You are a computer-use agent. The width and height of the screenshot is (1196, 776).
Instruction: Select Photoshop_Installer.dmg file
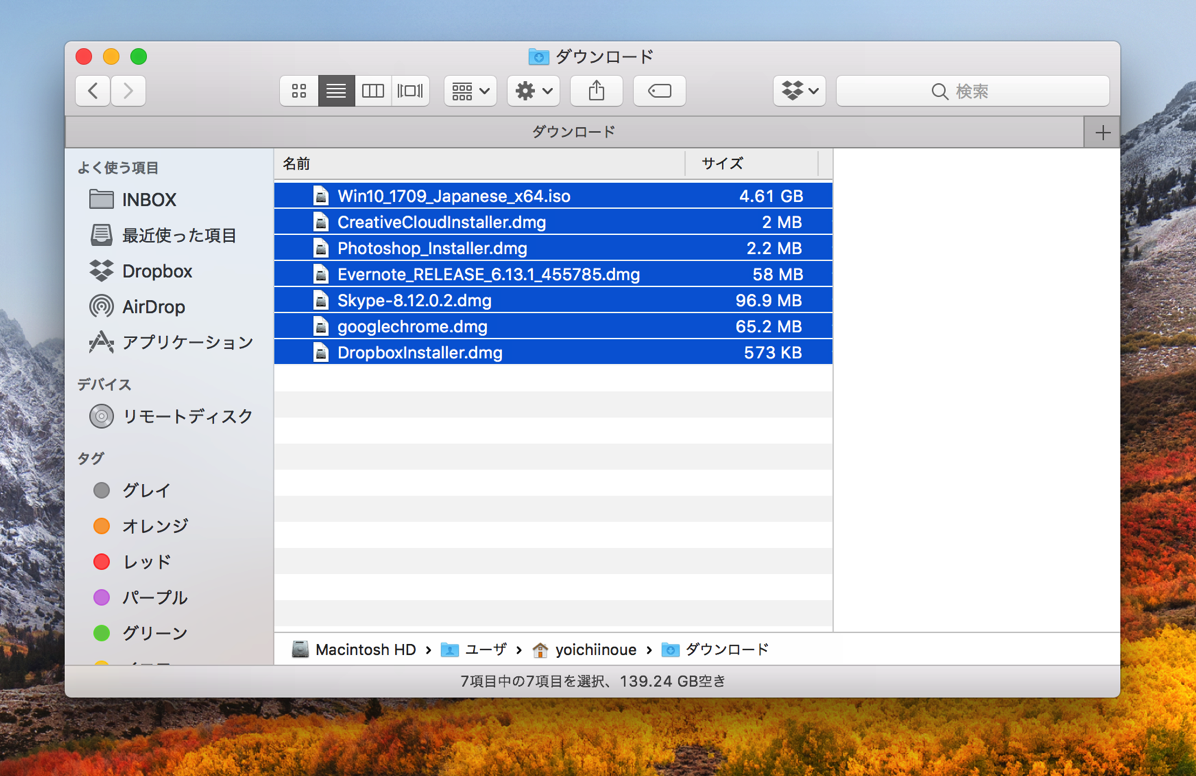553,248
